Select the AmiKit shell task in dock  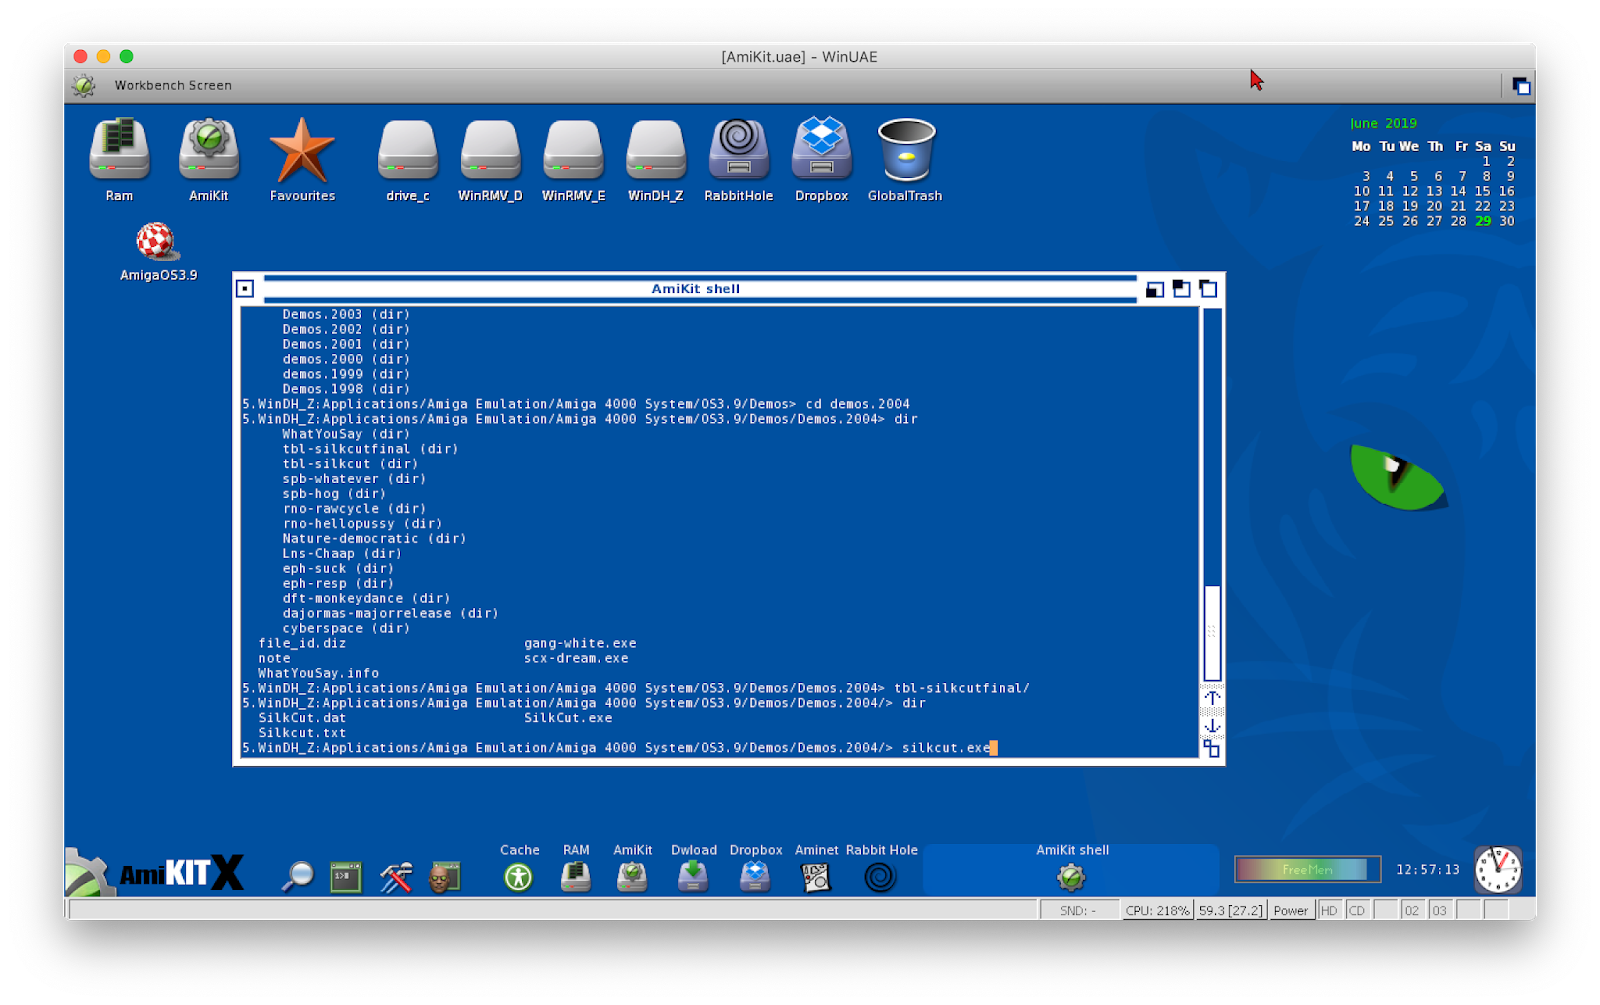click(1072, 868)
